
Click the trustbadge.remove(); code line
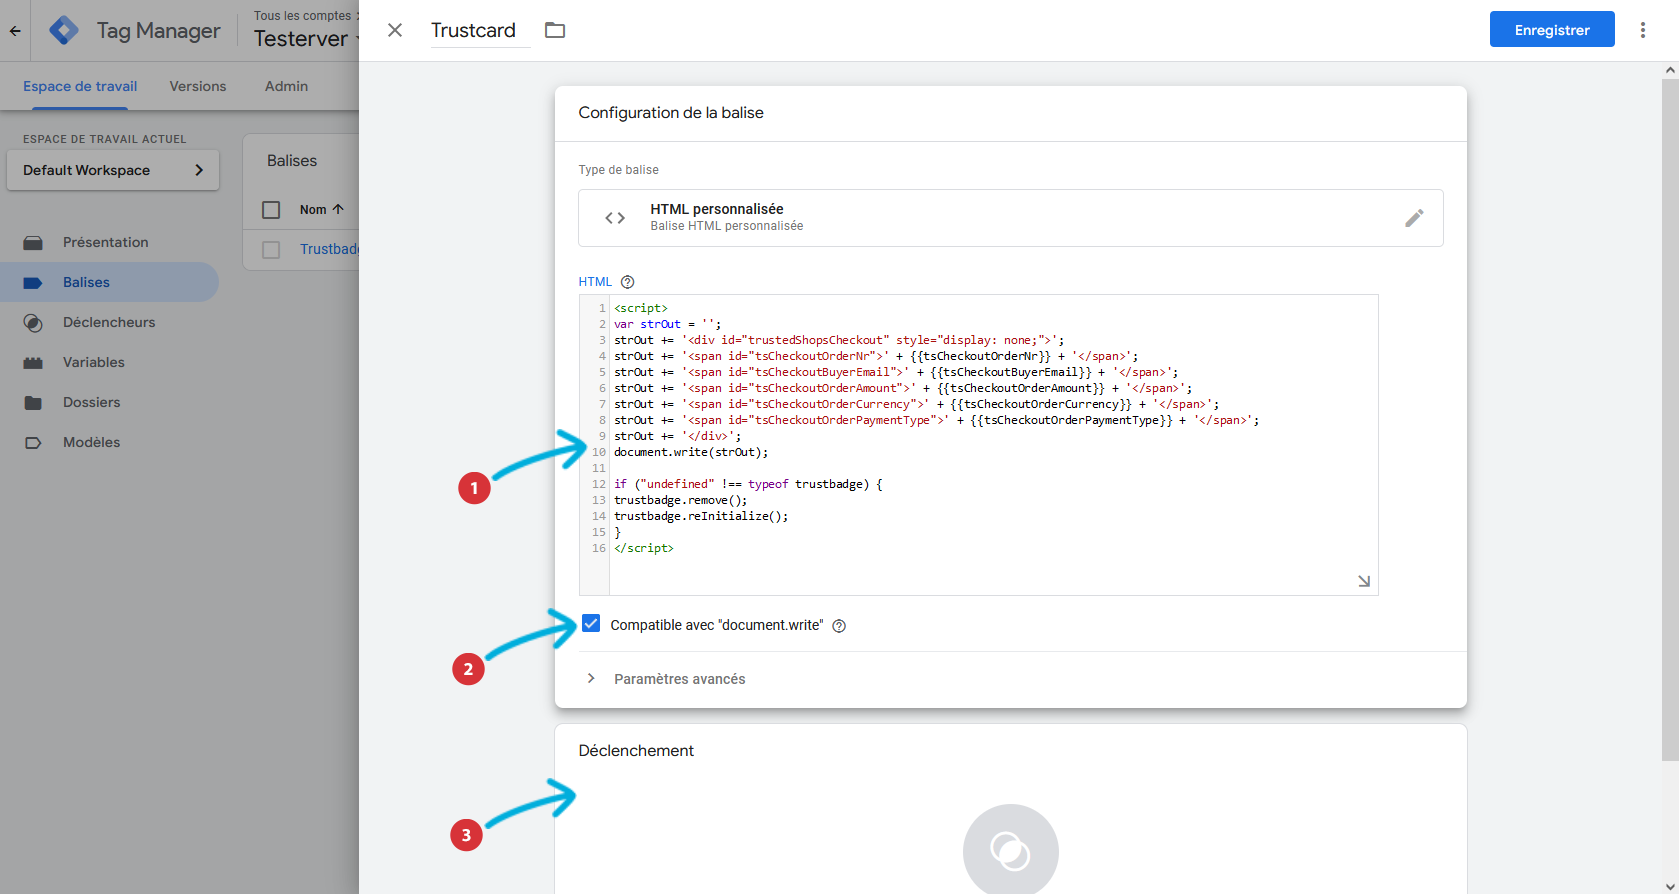pyautogui.click(x=680, y=500)
